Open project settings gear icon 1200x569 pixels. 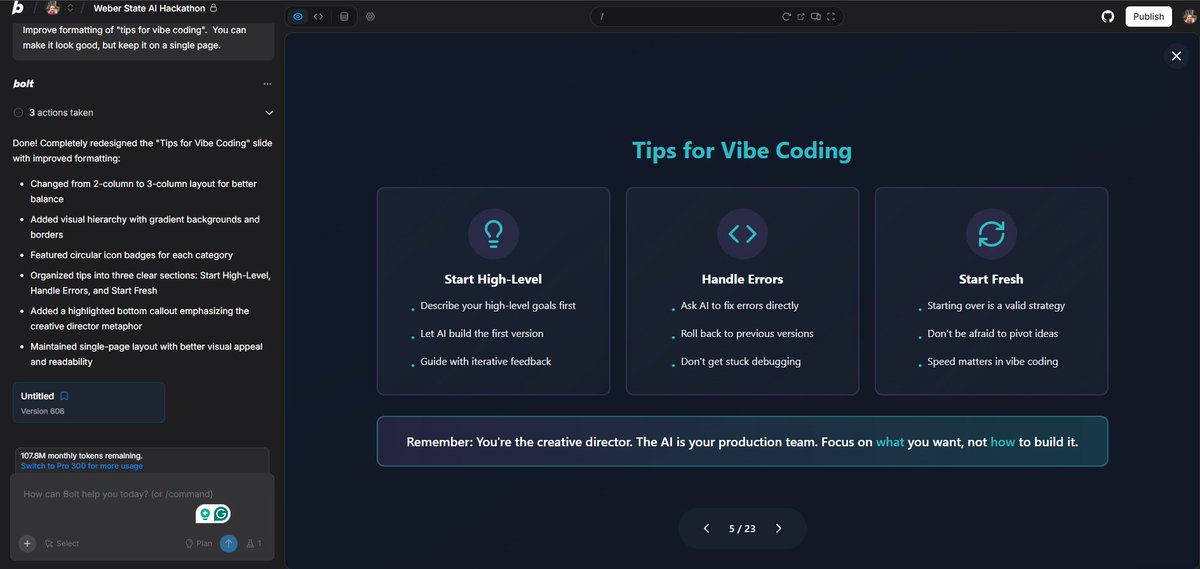(x=370, y=16)
